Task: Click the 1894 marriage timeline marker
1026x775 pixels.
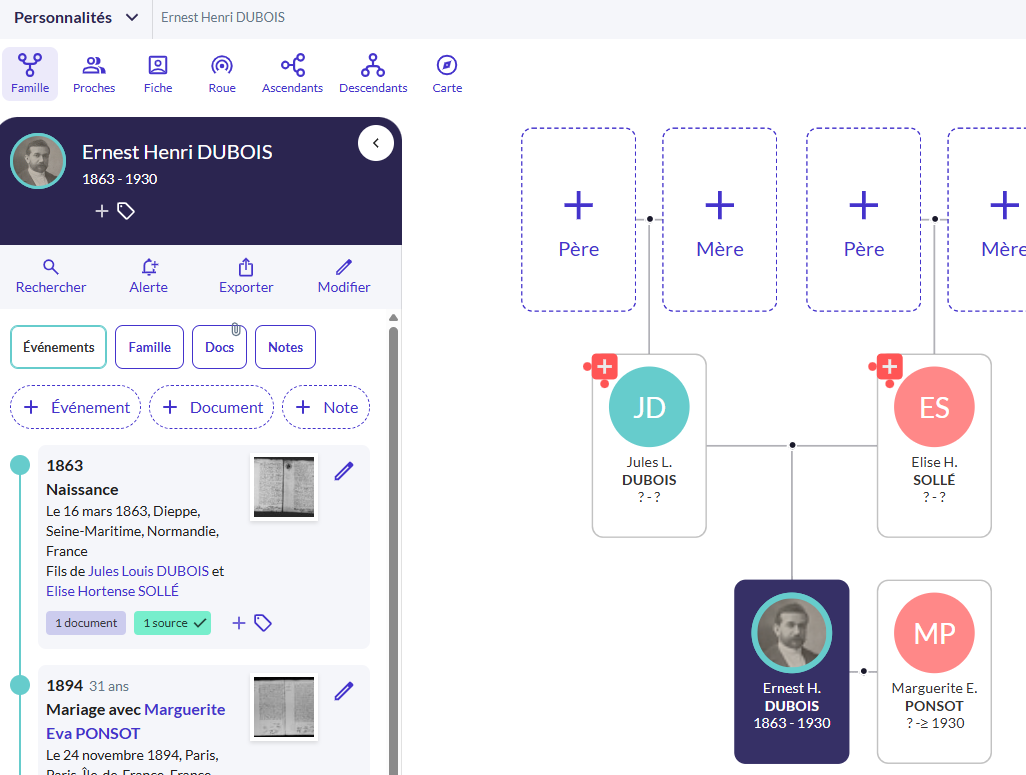Action: click(20, 685)
